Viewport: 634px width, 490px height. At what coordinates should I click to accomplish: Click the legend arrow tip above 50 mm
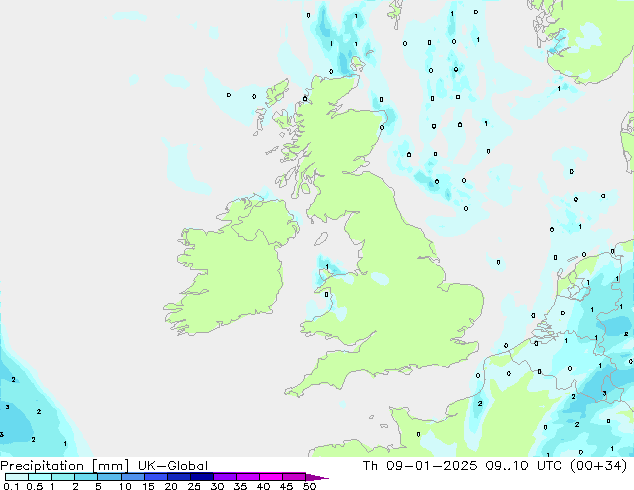point(317,477)
